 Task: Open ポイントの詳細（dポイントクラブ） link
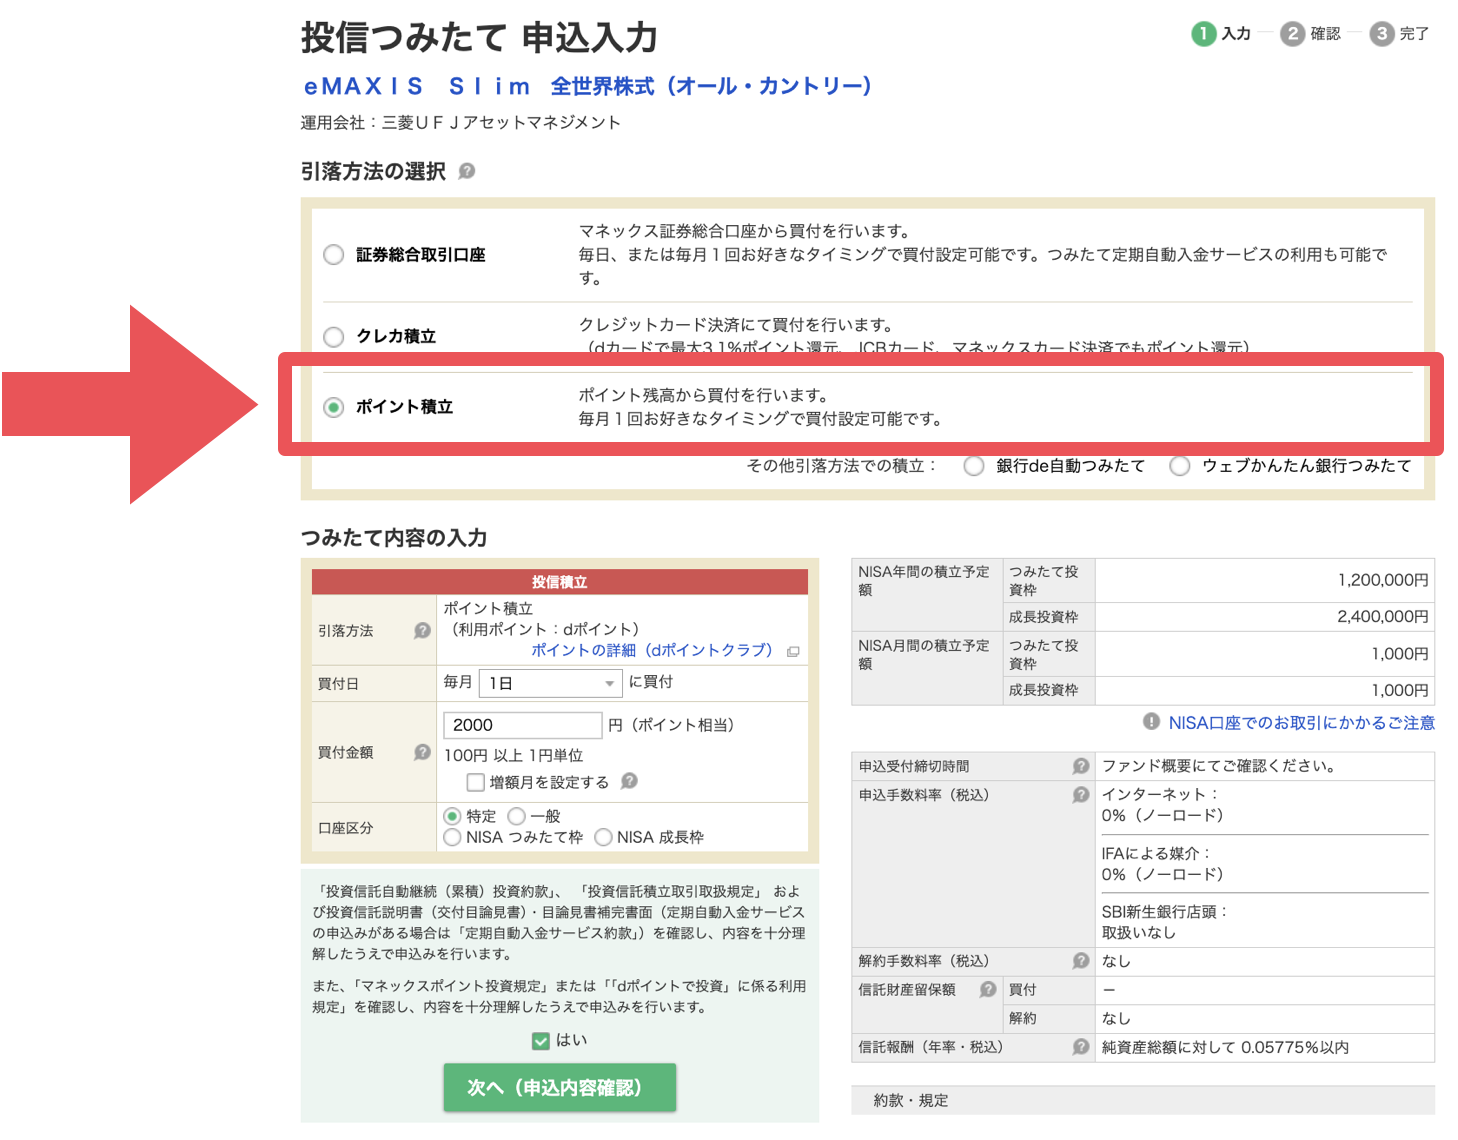(x=652, y=650)
